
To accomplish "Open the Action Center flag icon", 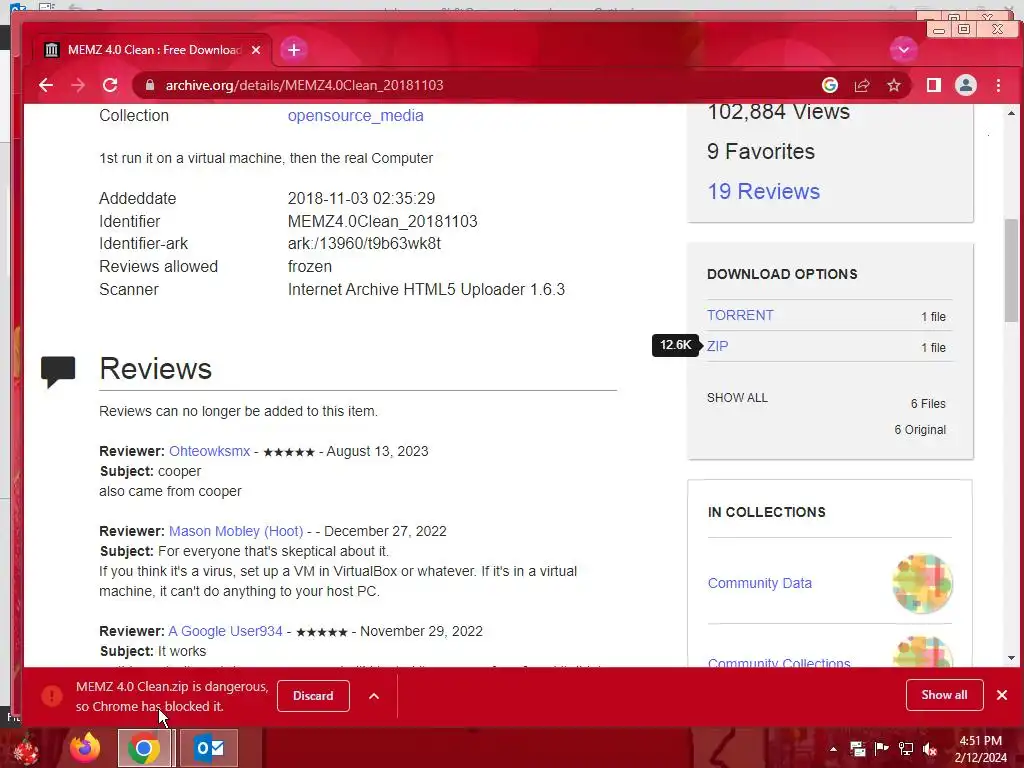I will [x=882, y=748].
